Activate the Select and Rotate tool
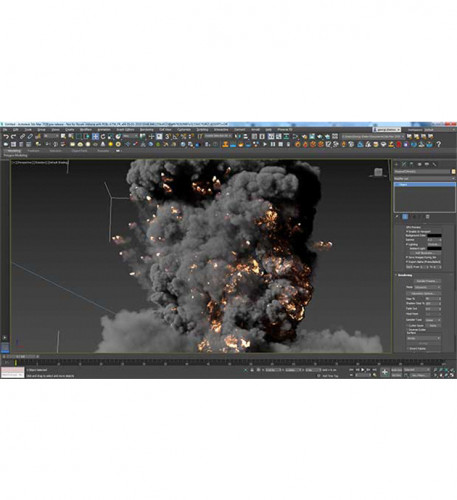This screenshot has height=500, width=457. point(103,136)
